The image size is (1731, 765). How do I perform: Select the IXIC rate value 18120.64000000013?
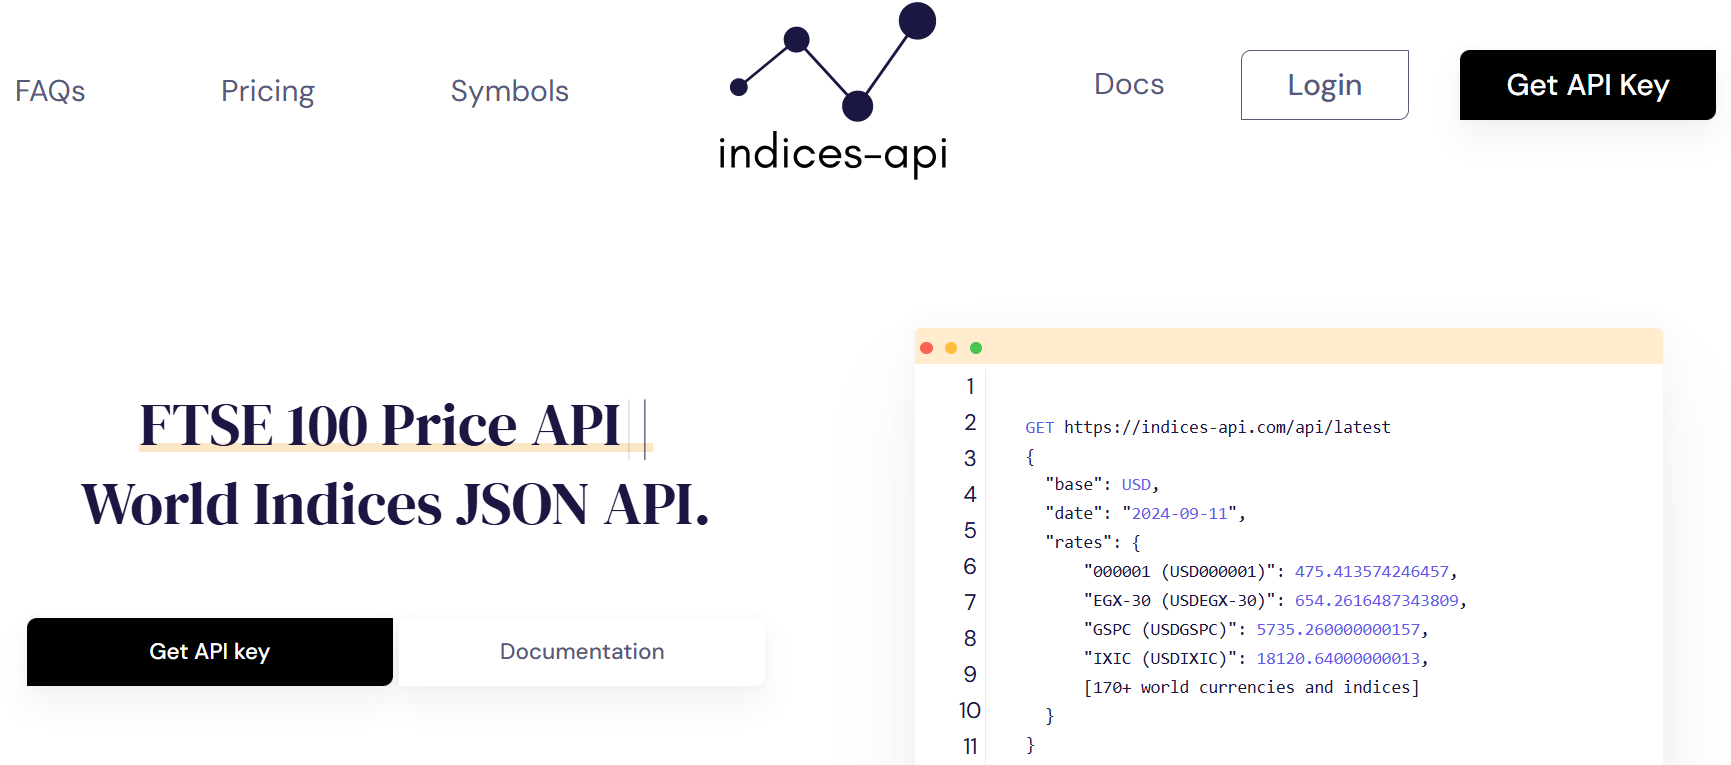click(1338, 658)
